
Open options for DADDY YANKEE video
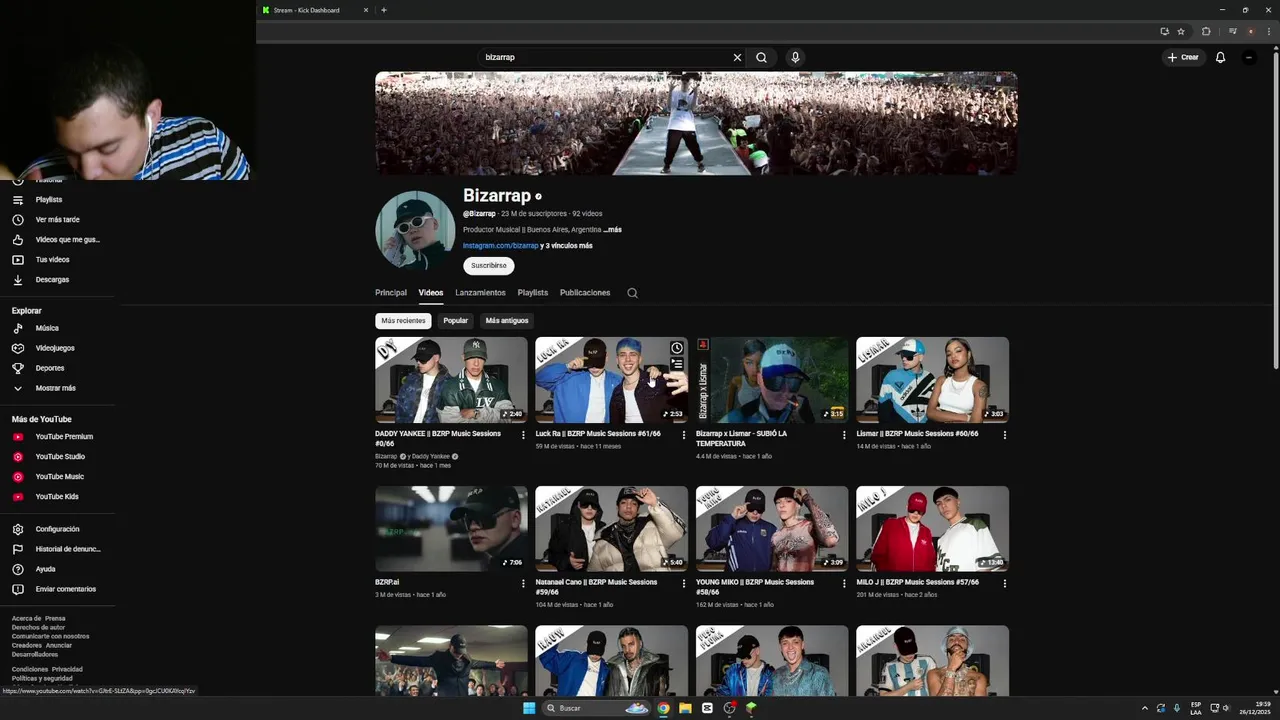point(523,435)
